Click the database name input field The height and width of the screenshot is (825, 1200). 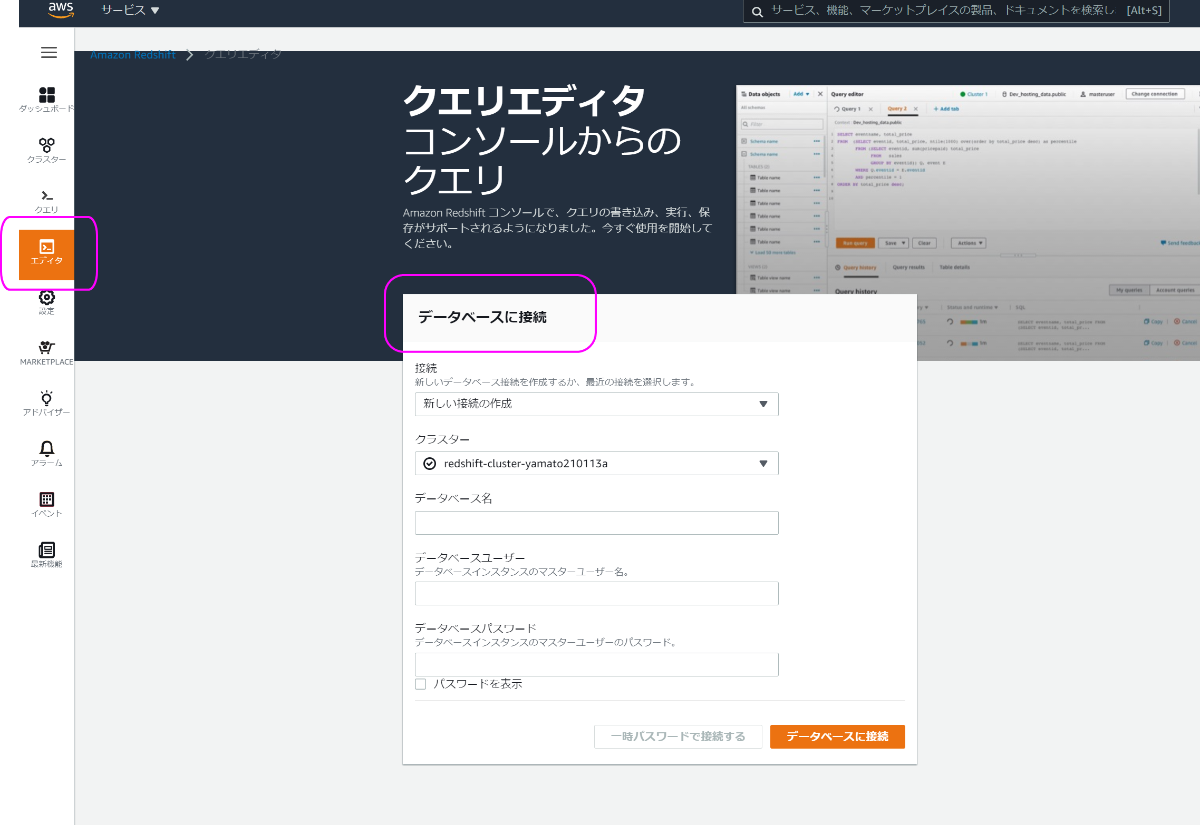coord(596,523)
